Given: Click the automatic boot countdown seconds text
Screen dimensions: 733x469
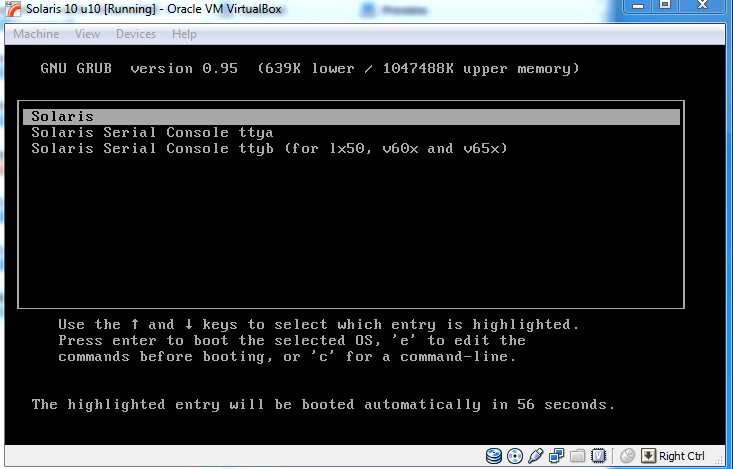Looking at the screenshot, I should 323,404.
